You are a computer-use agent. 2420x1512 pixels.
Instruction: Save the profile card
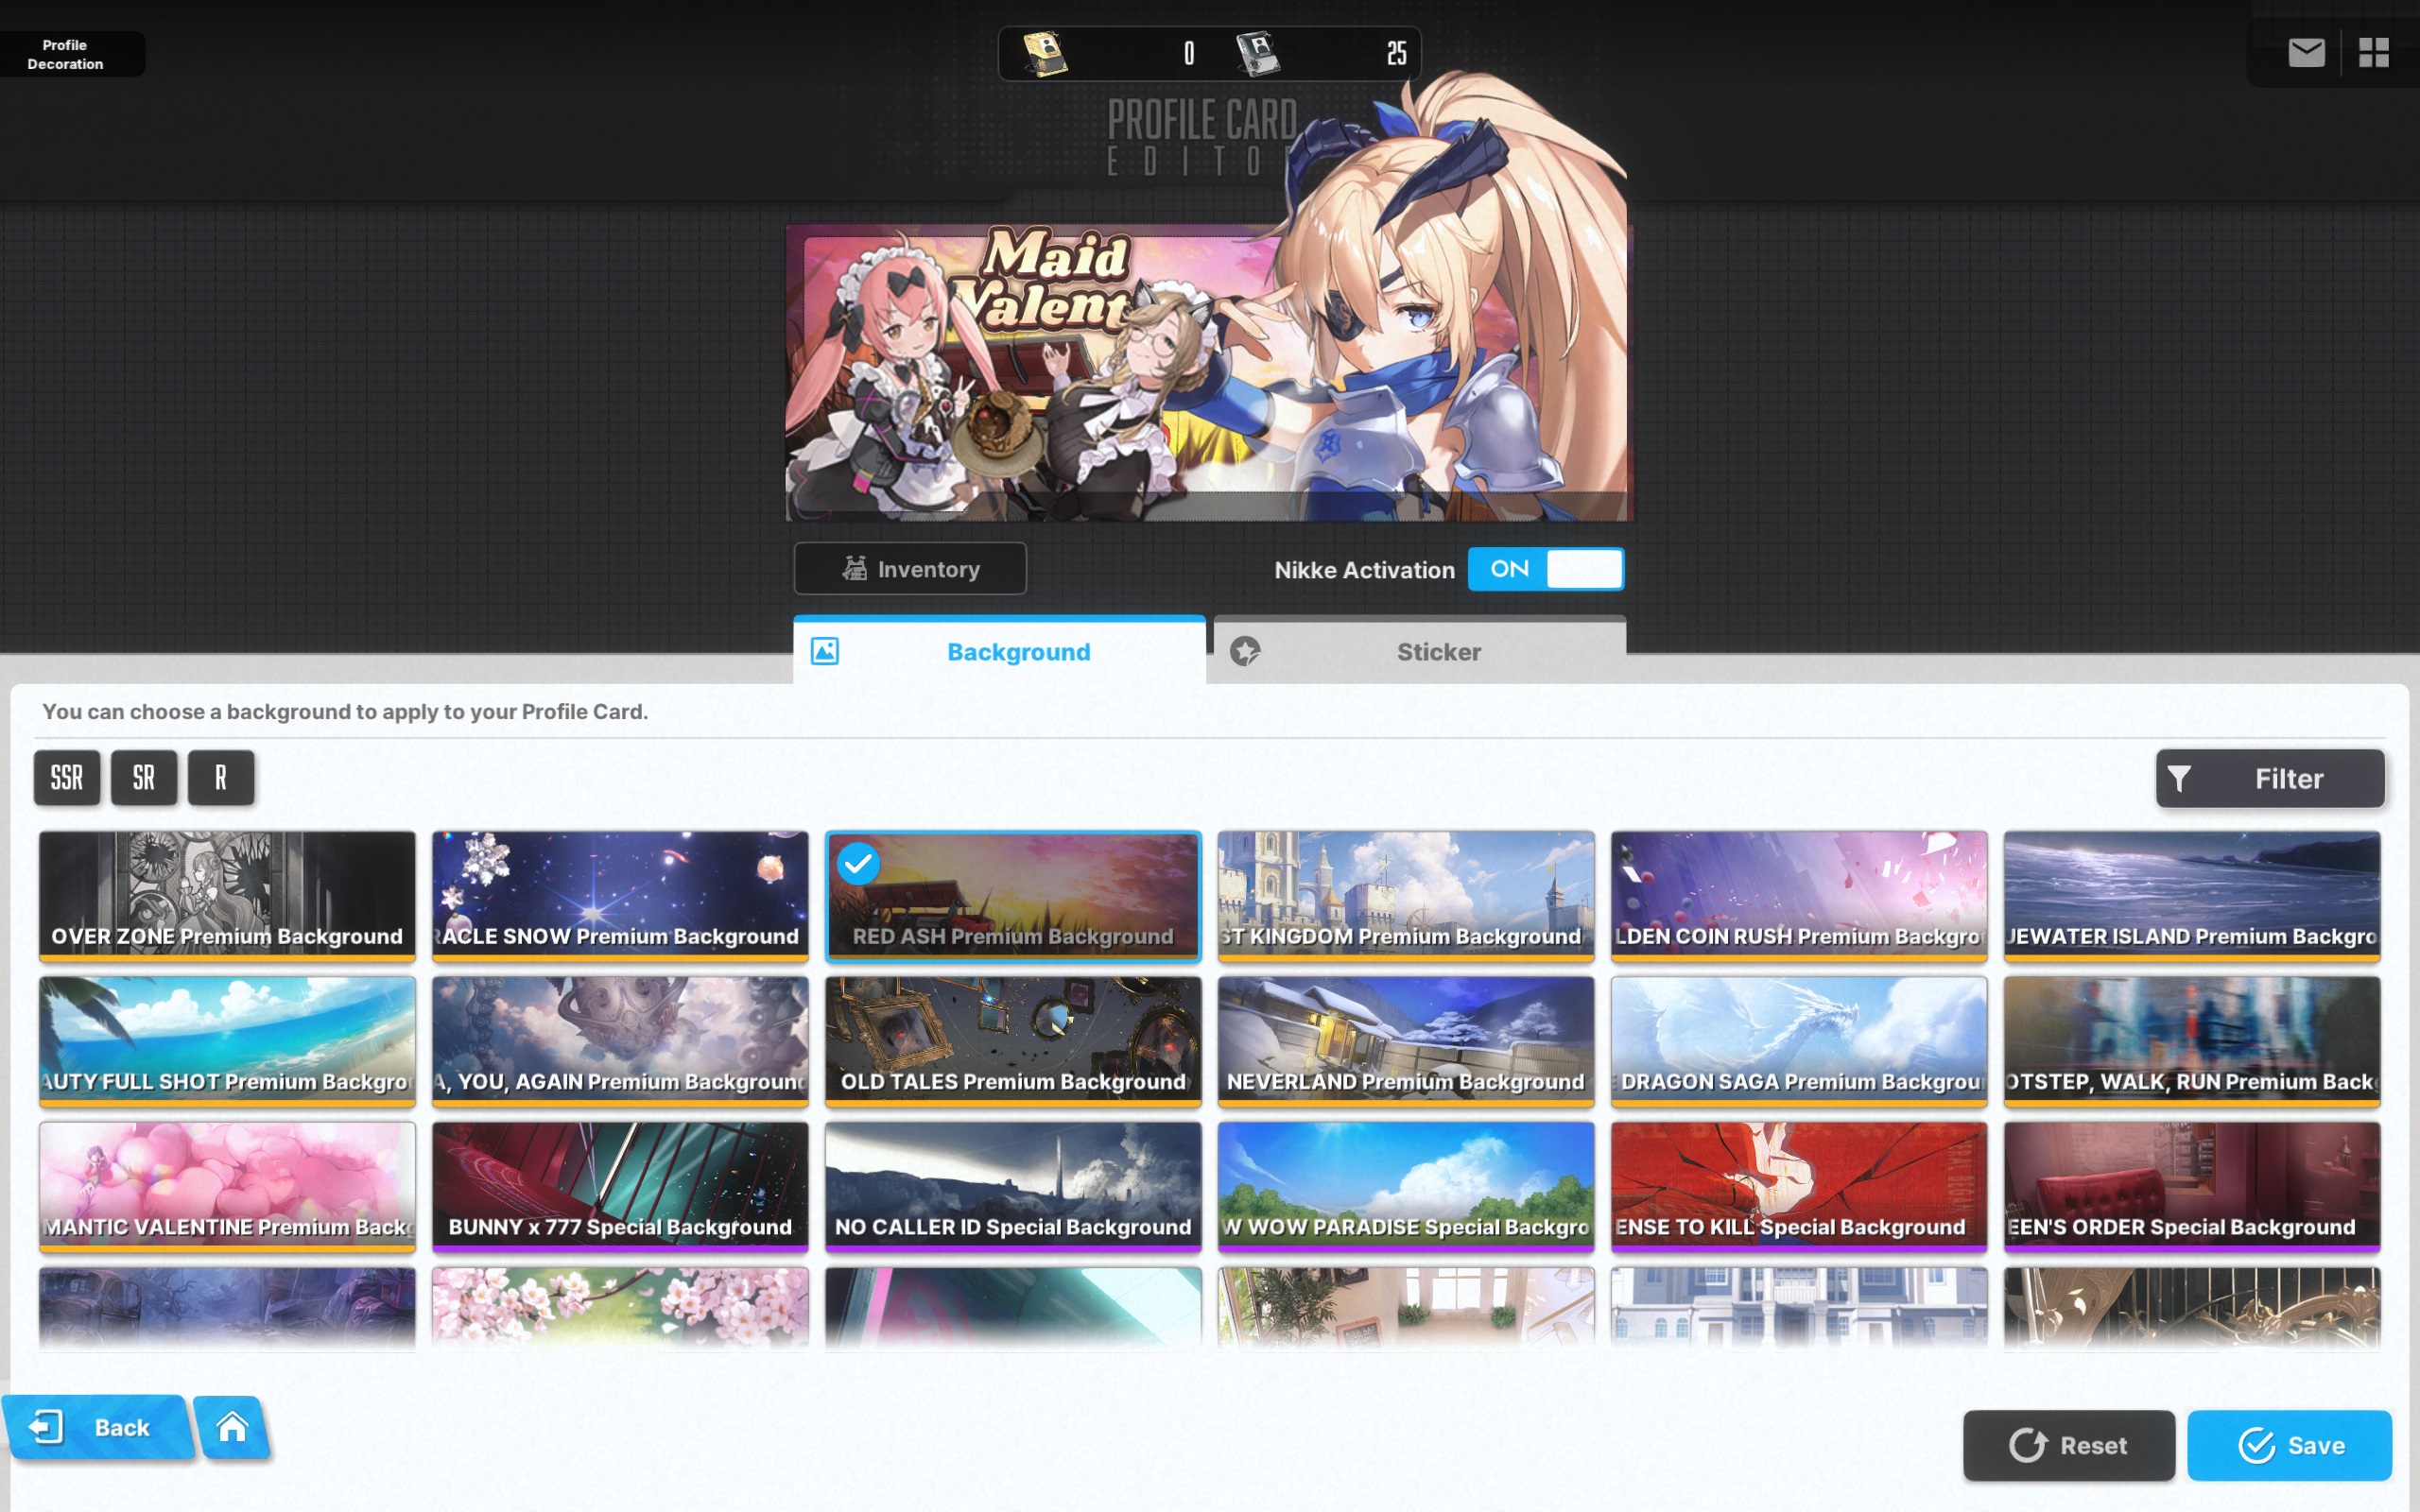tap(2289, 1445)
